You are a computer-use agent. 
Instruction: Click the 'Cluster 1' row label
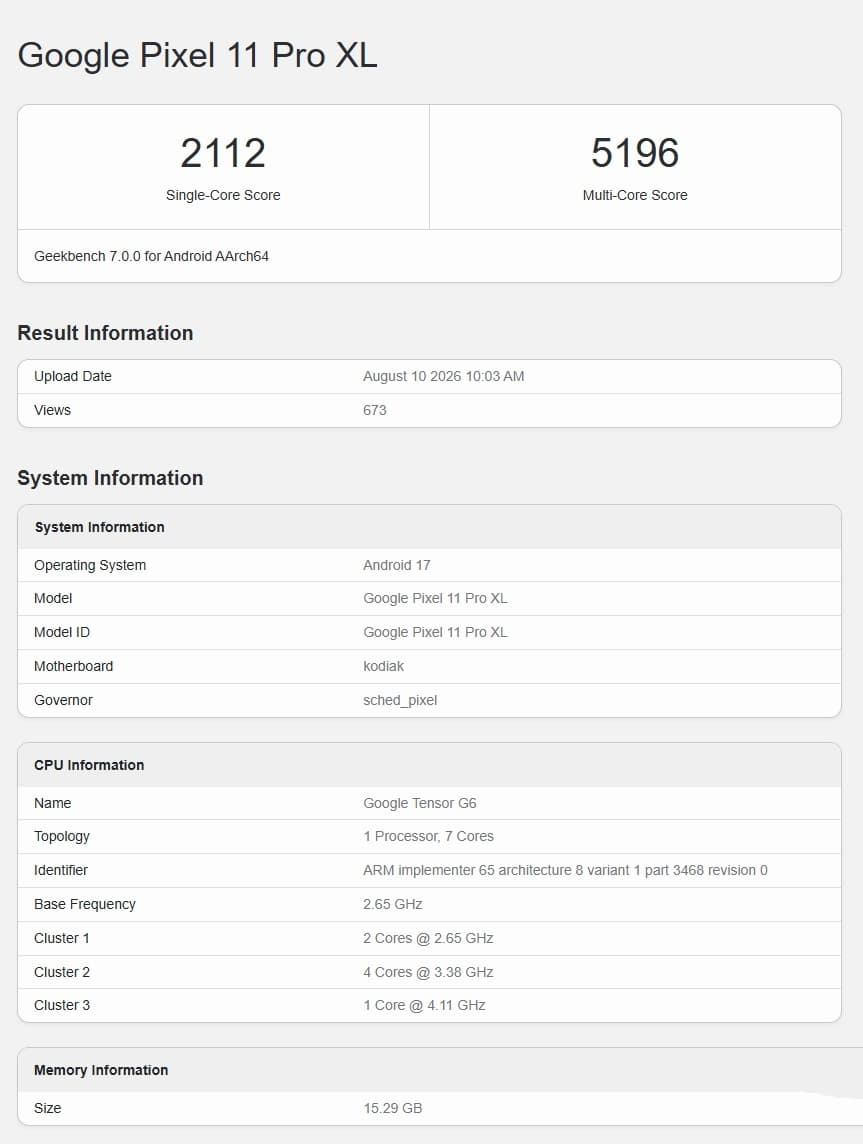click(x=62, y=938)
